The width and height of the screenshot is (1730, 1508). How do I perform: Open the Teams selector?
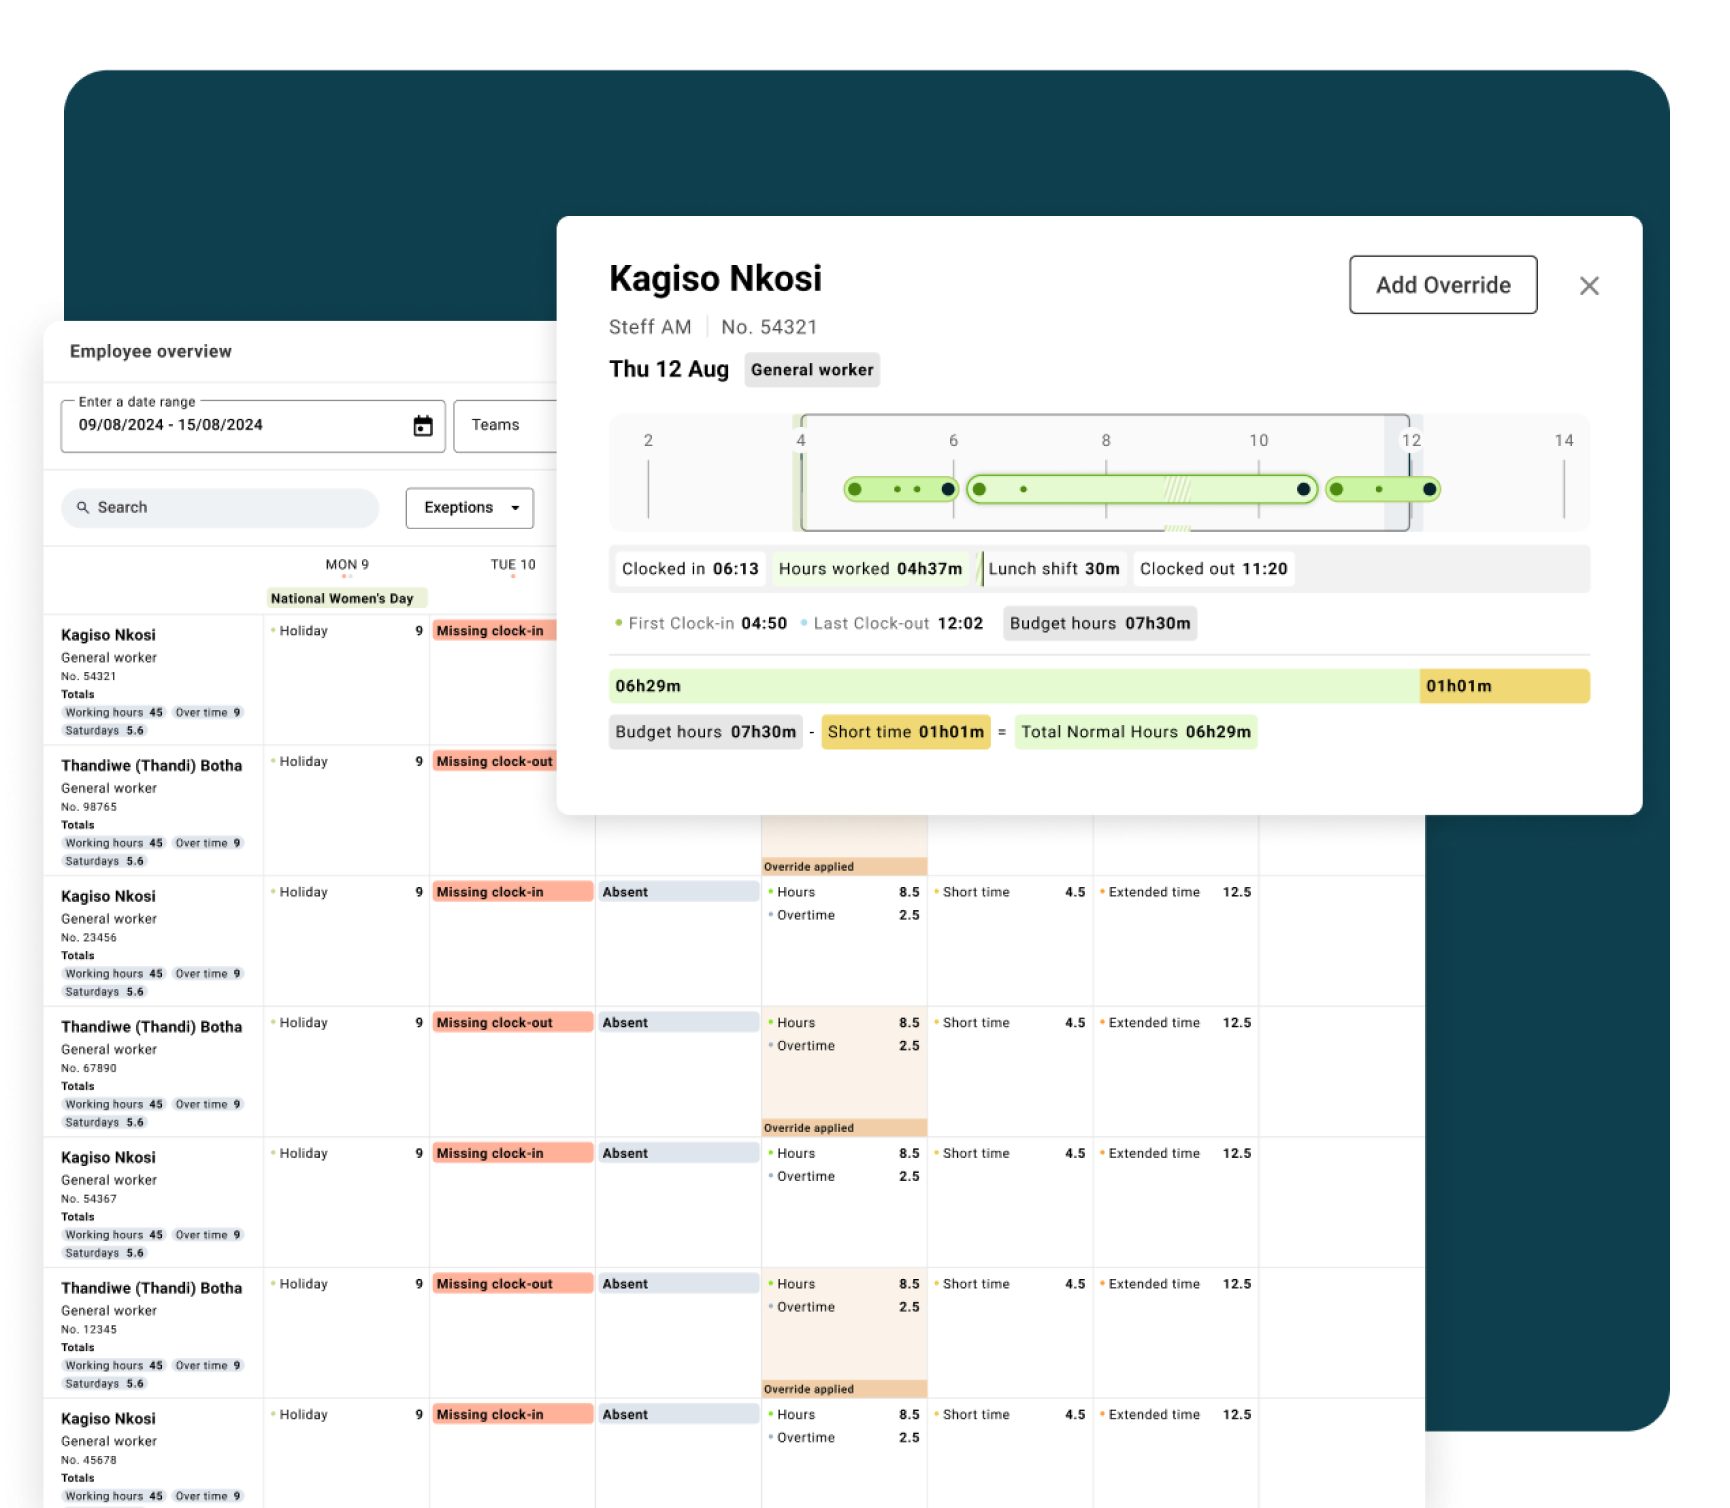(497, 425)
